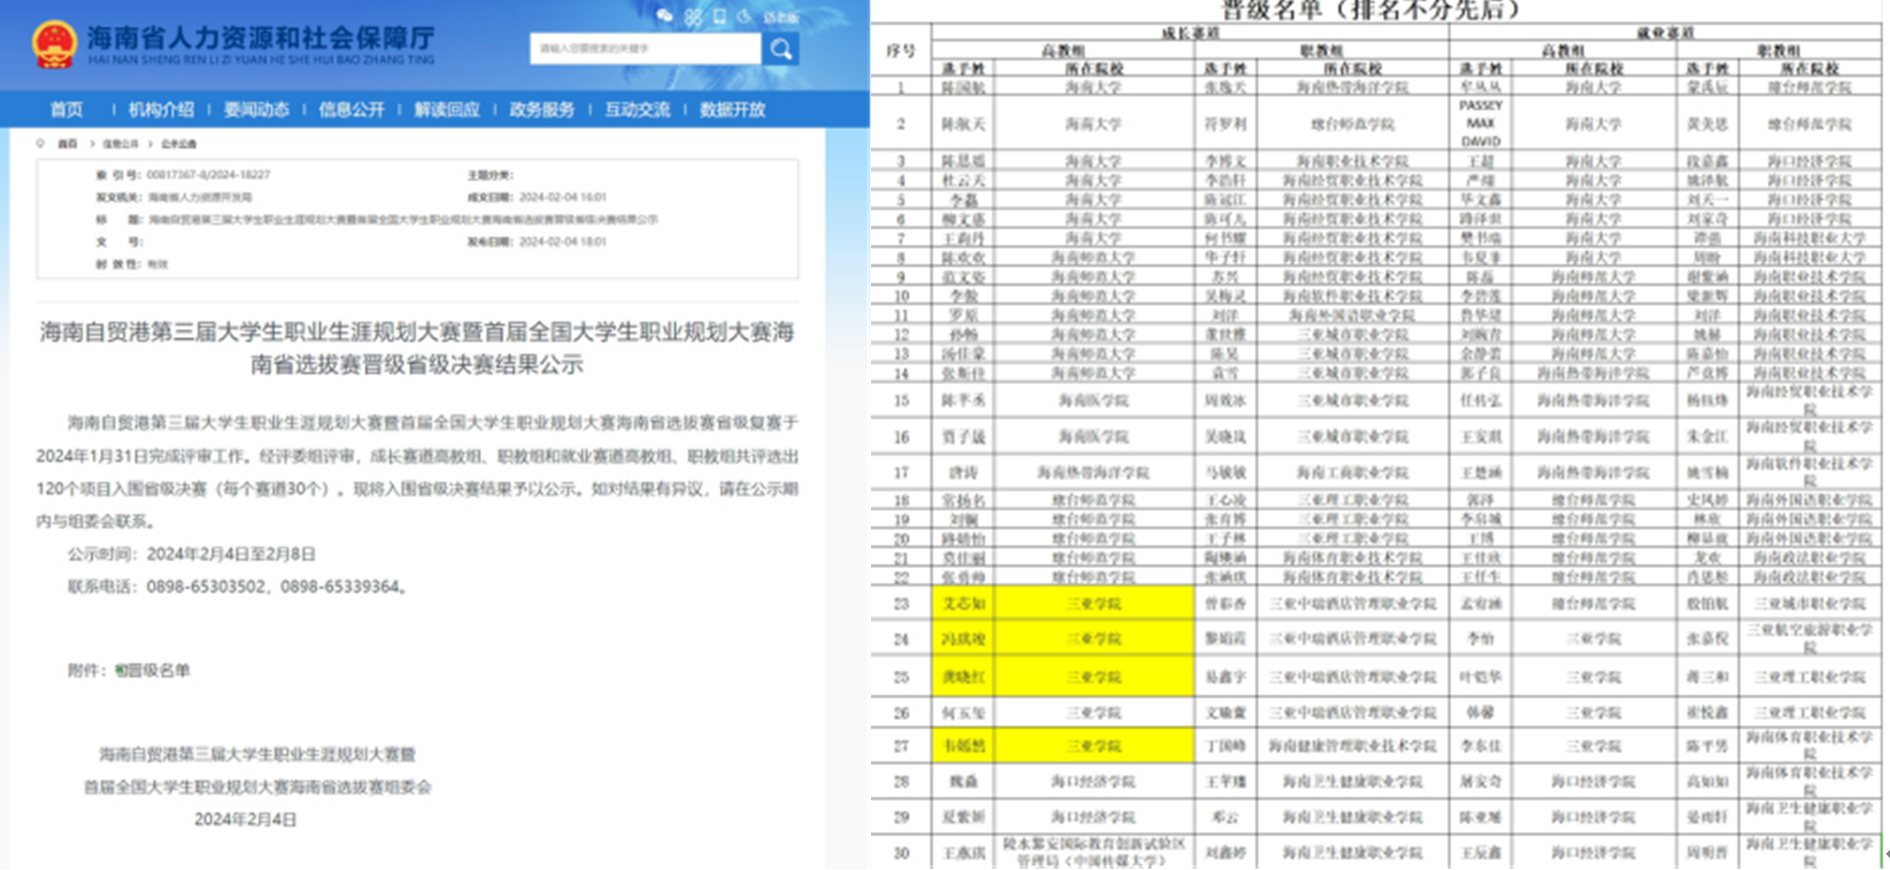The height and width of the screenshot is (870, 1890).
Task: Open the 晋级名单 attachment link
Action: (158, 670)
